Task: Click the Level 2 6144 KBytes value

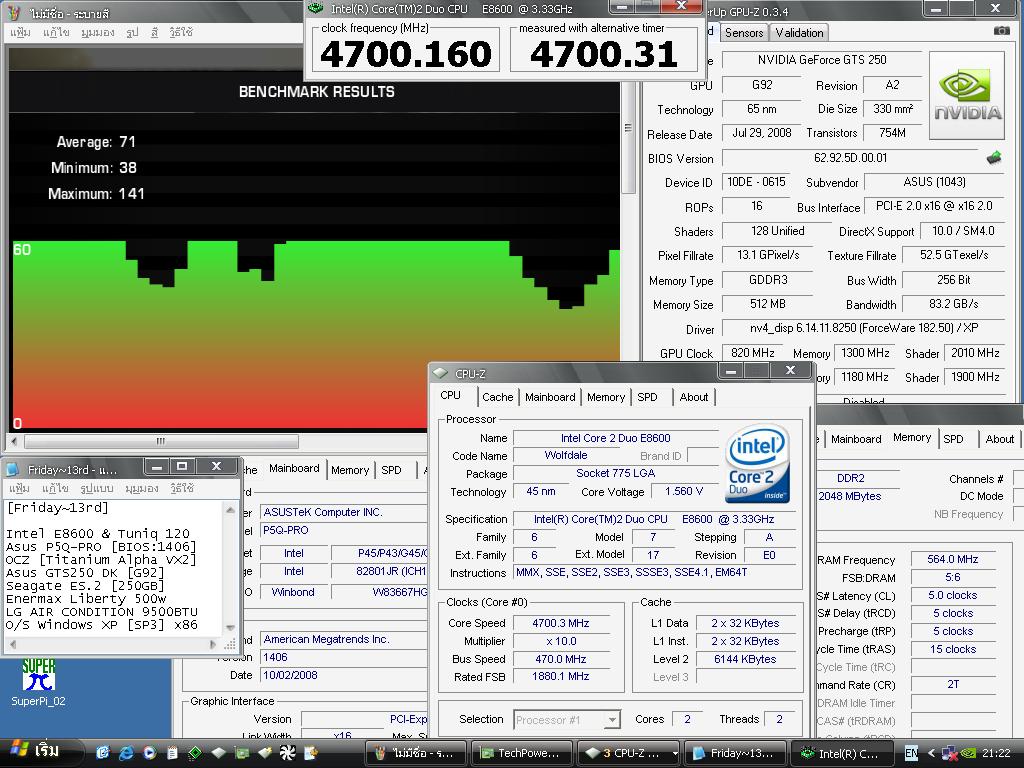Action: tap(745, 659)
